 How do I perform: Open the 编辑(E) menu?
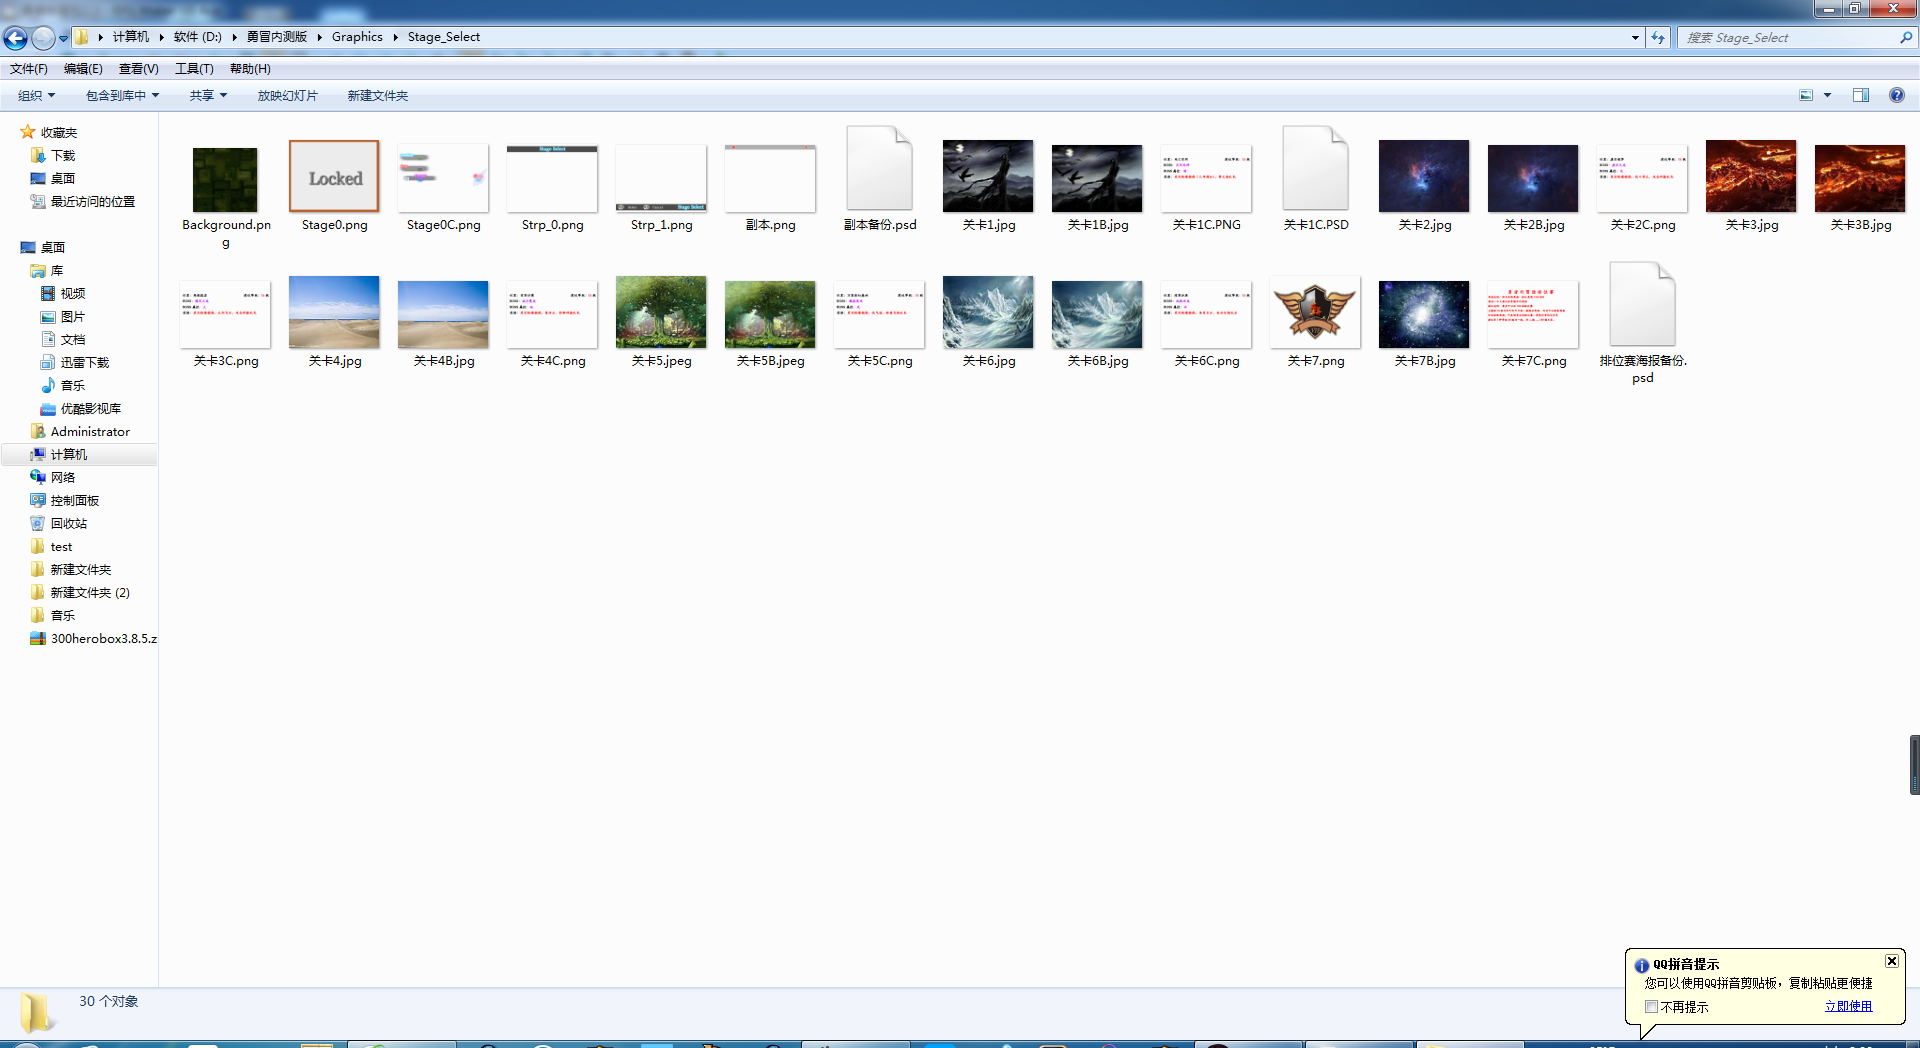[83, 69]
